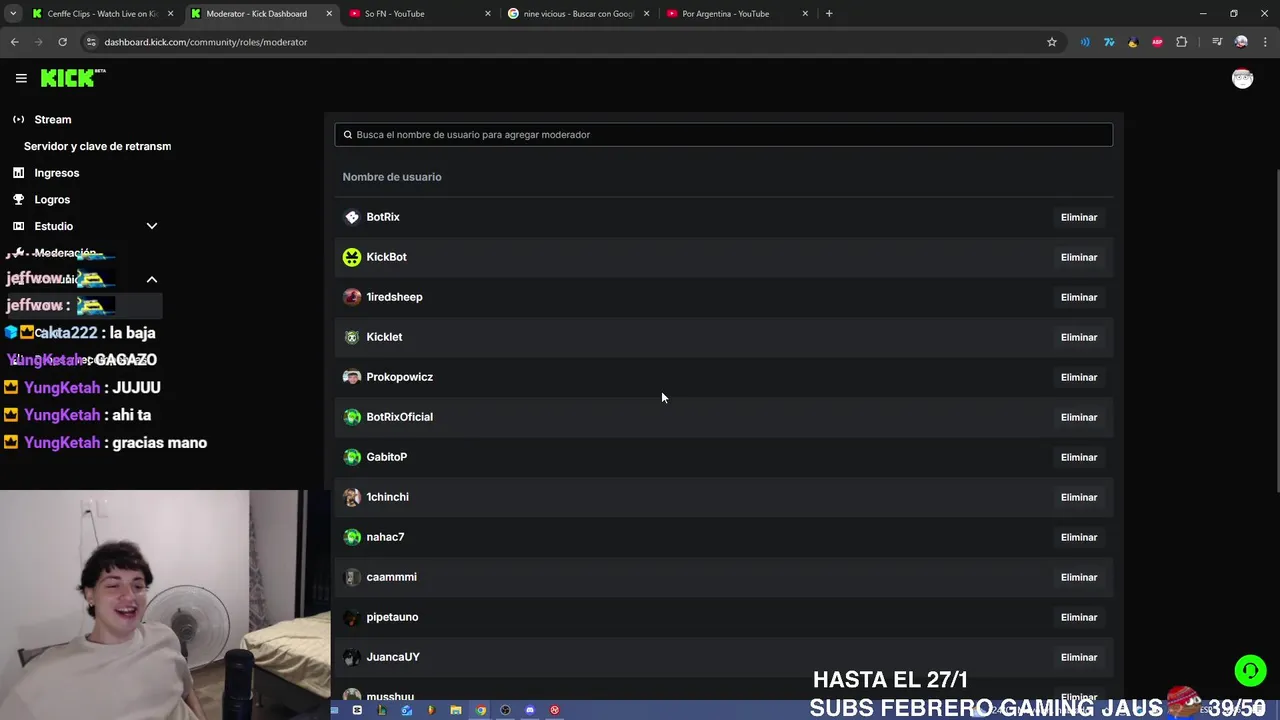The image size is (1280, 720).
Task: Open the profile avatar at top right
Action: pyautogui.click(x=1242, y=79)
